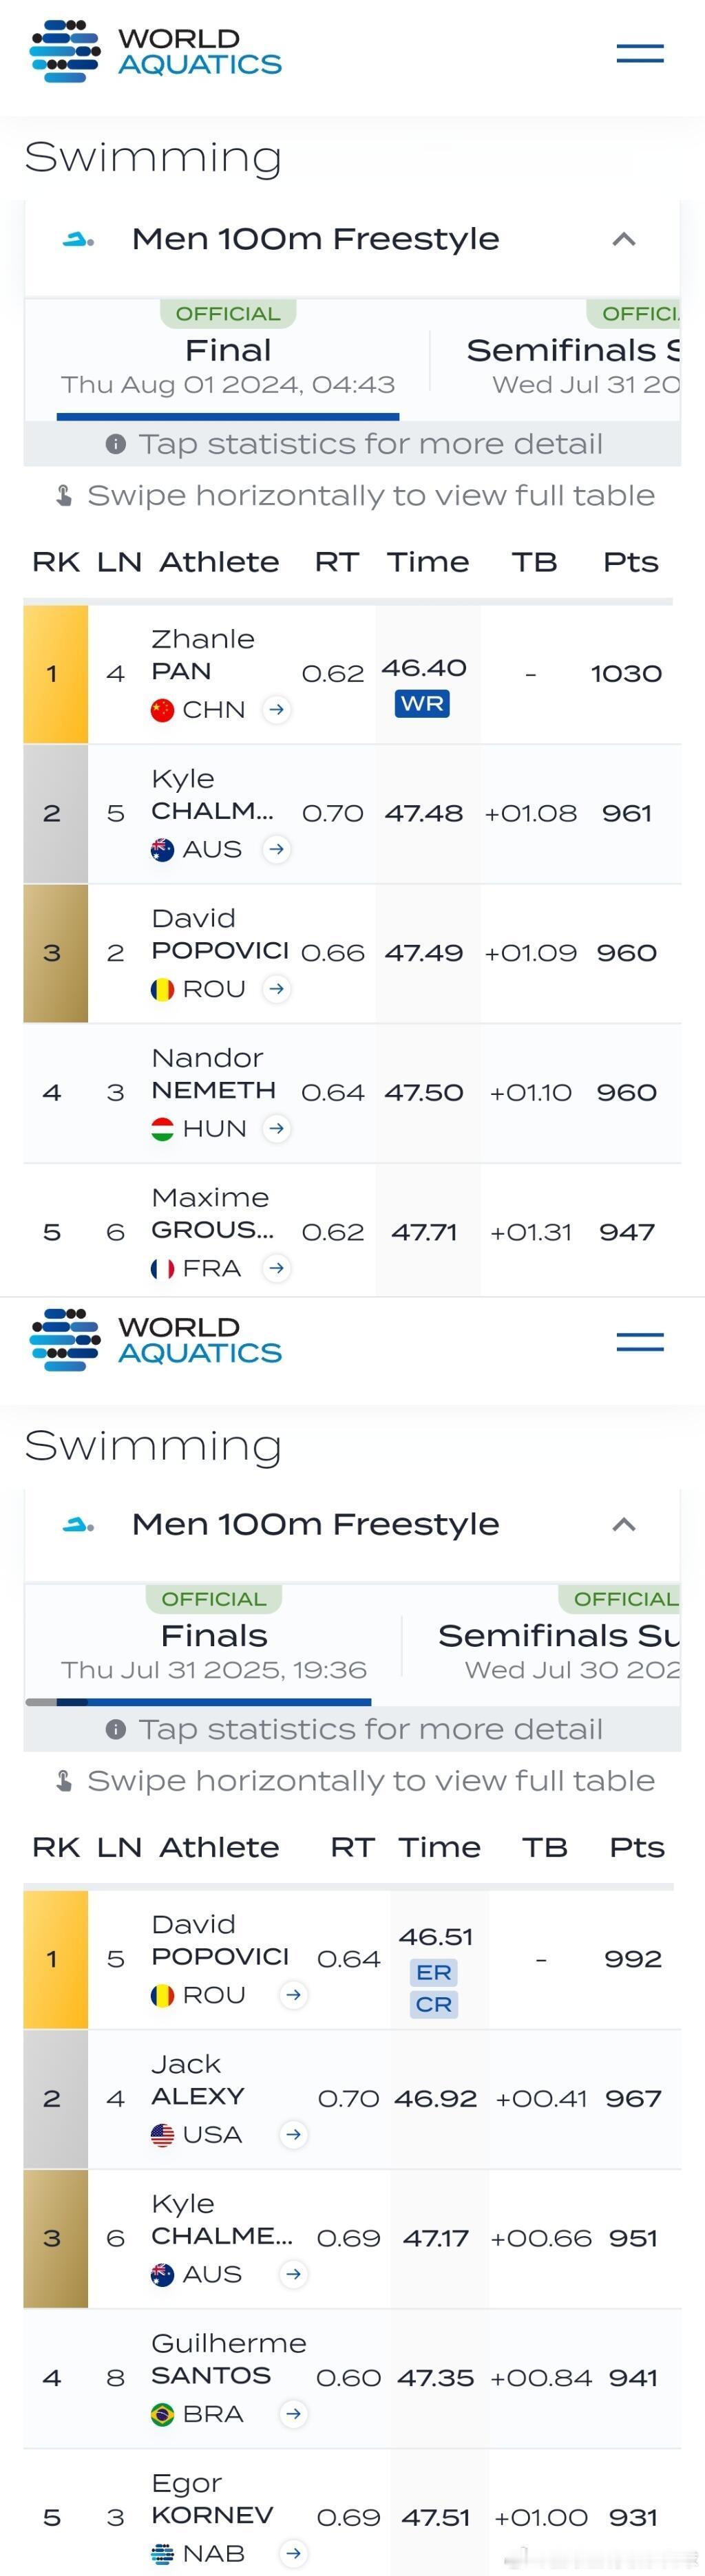The image size is (705, 2576).
Task: Click arrow icon beside Guilherme Santos BRA
Action: coord(293,2414)
